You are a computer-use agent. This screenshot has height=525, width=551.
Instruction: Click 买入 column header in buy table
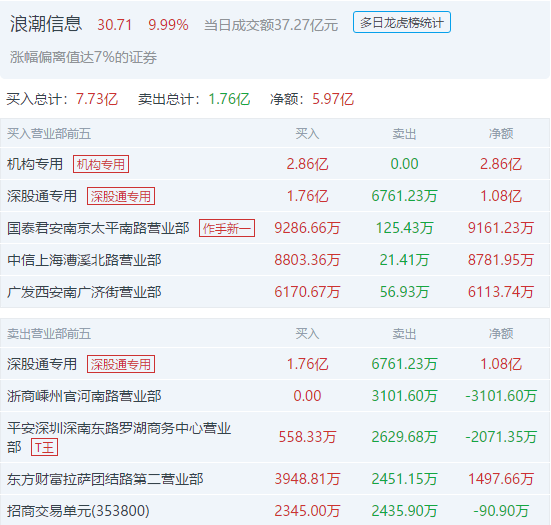[307, 134]
